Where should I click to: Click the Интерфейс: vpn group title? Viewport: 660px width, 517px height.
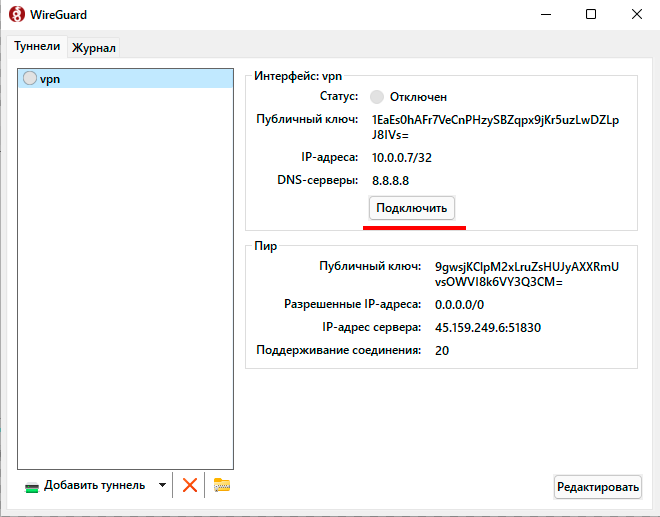tap(298, 76)
